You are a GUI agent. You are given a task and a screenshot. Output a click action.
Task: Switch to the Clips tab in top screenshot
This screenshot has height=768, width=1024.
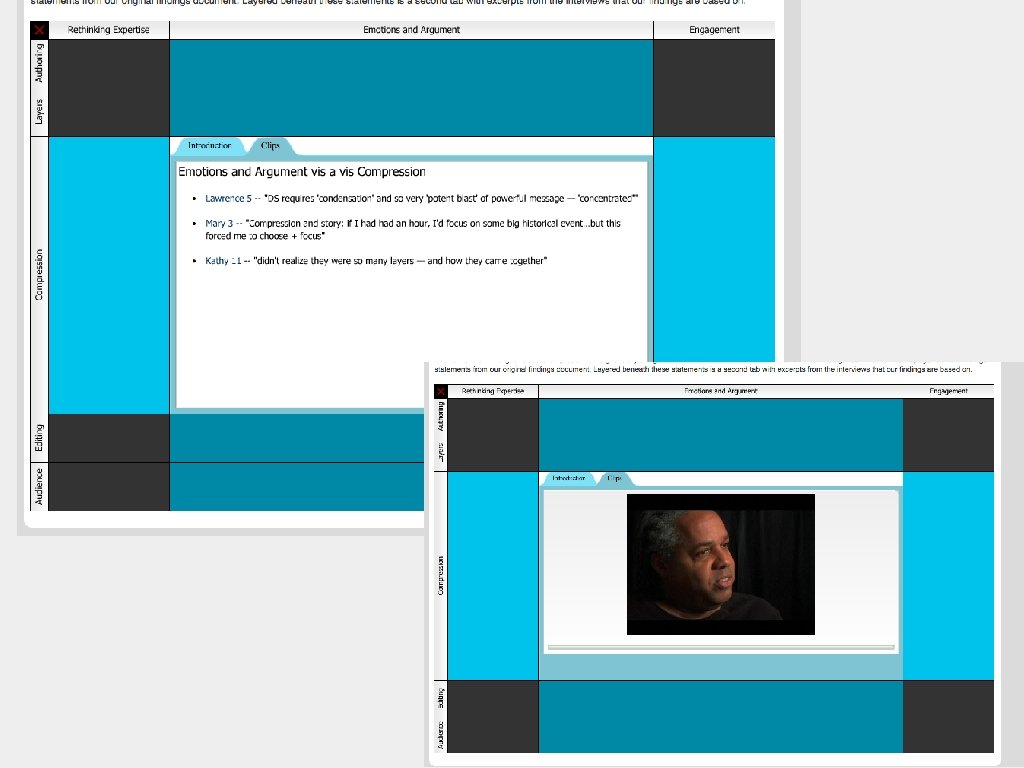270,146
